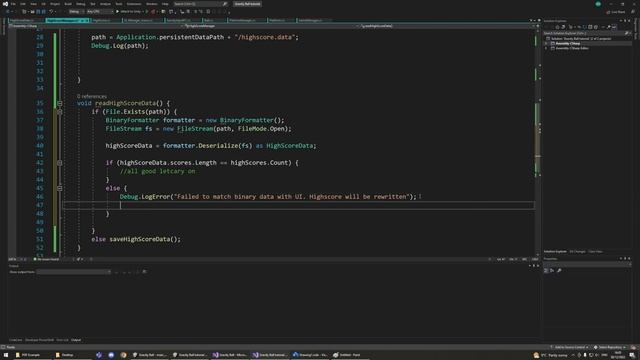Open the class navigation dropdown above code
This screenshot has width=640, height=360.
pyautogui.click(x=271, y=26)
